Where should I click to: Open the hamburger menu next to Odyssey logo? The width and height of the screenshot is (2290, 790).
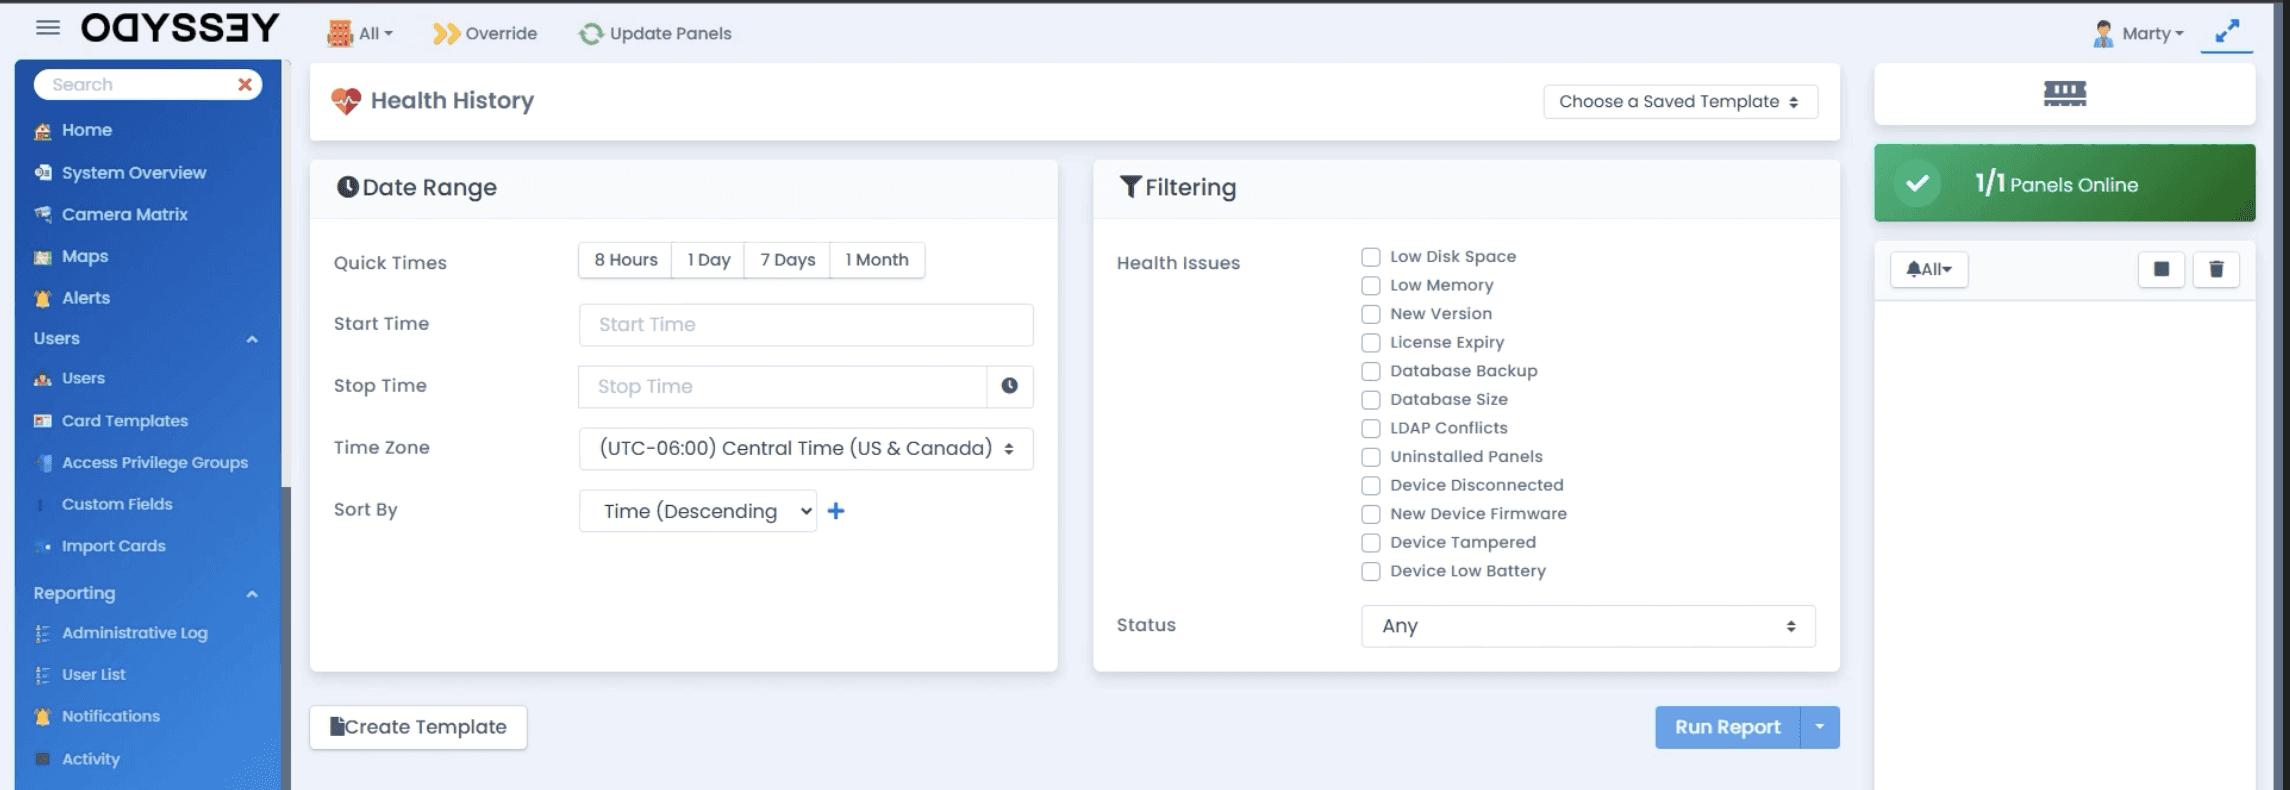(x=48, y=28)
